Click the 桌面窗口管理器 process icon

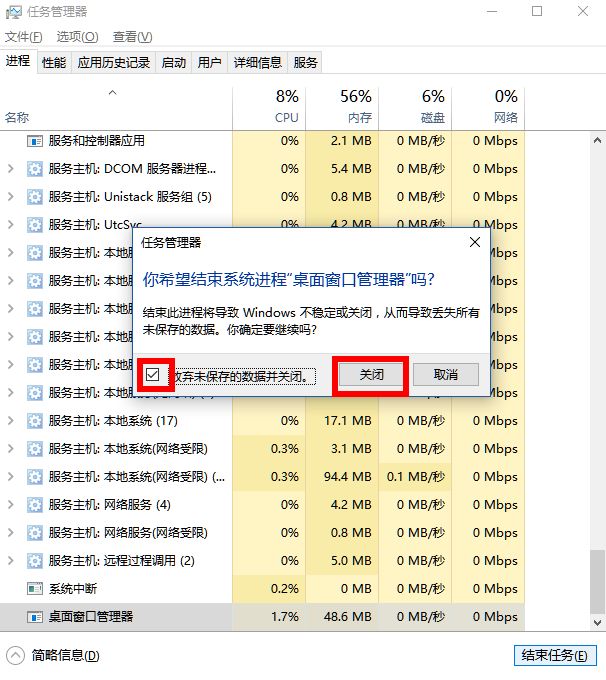[35, 617]
